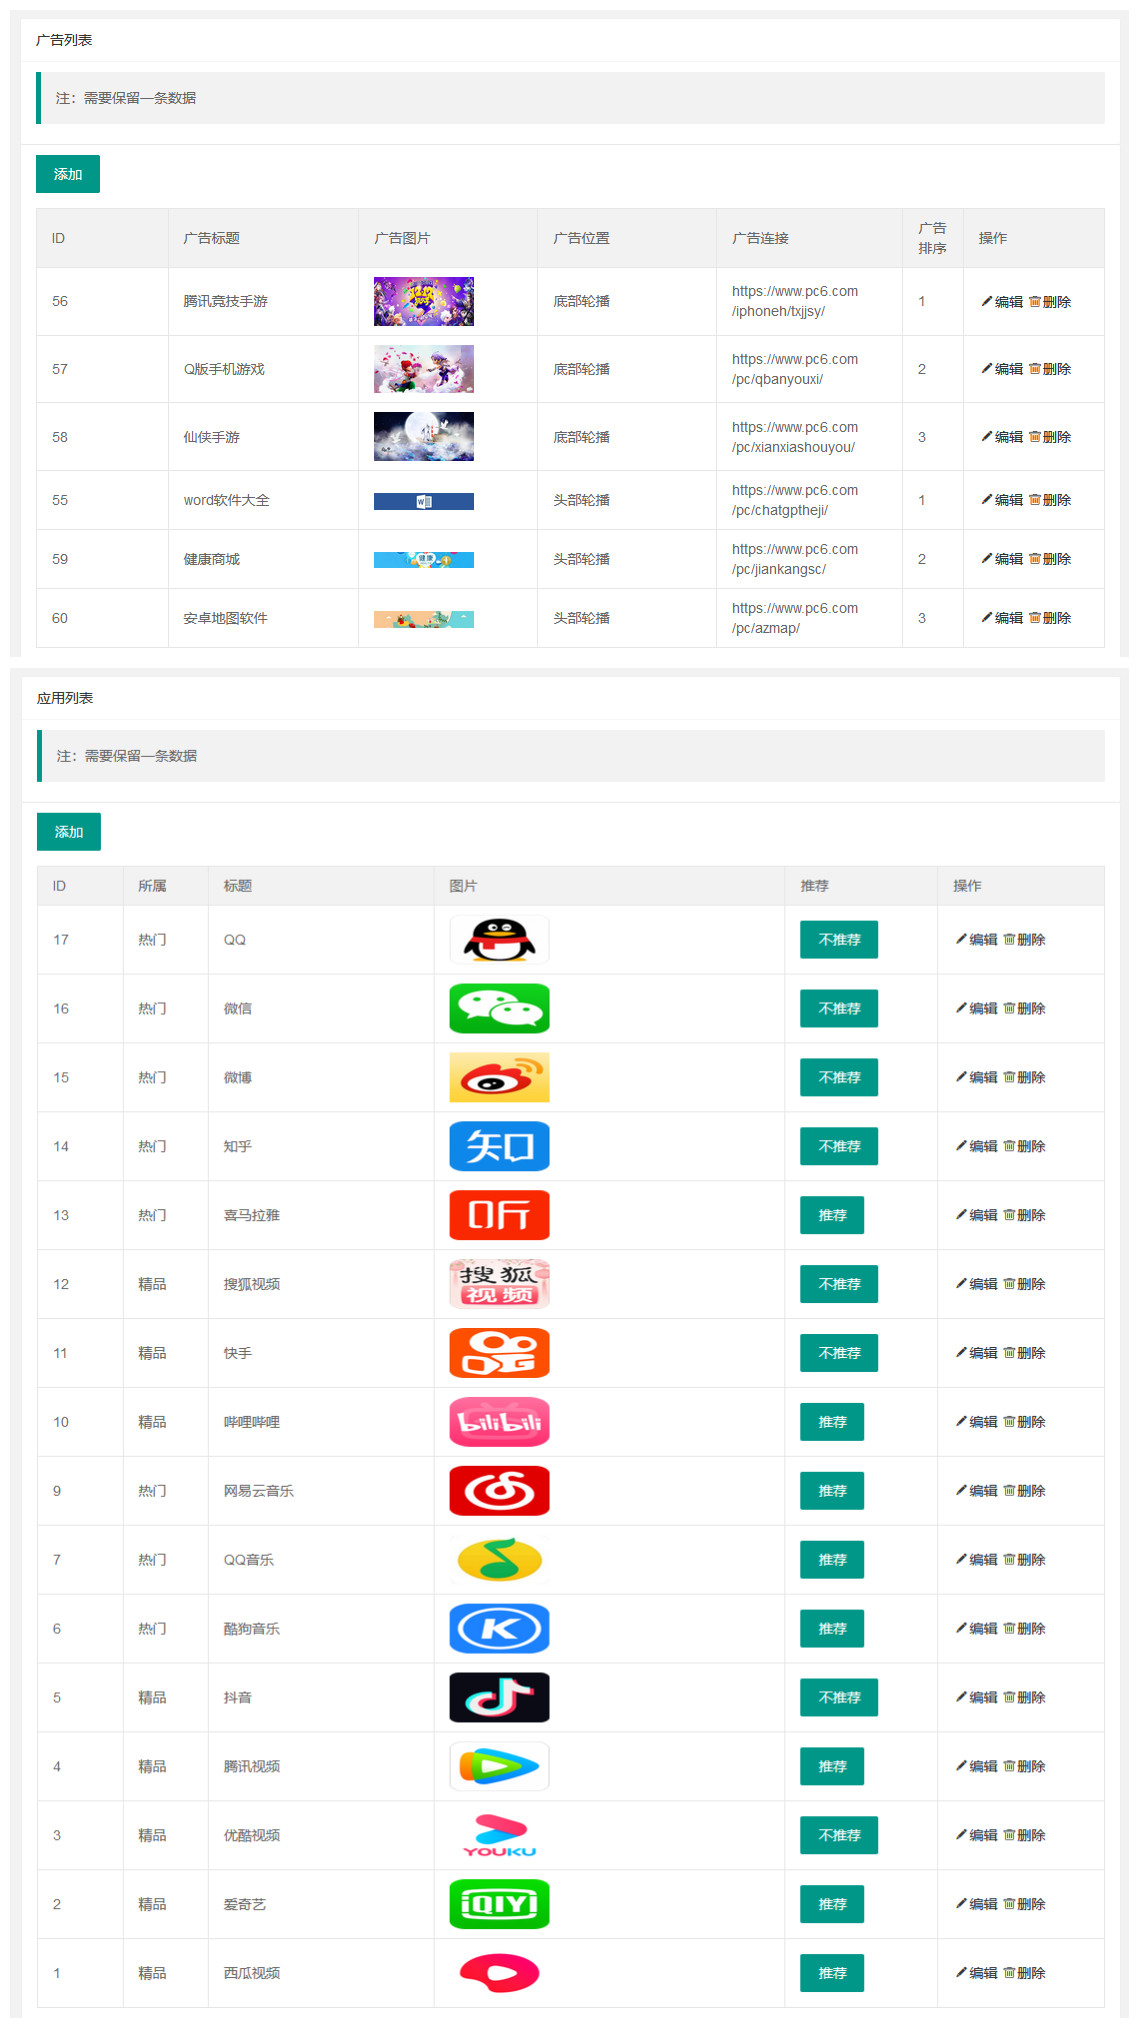Delete the 搜狐视频 app row

pos(1025,1284)
